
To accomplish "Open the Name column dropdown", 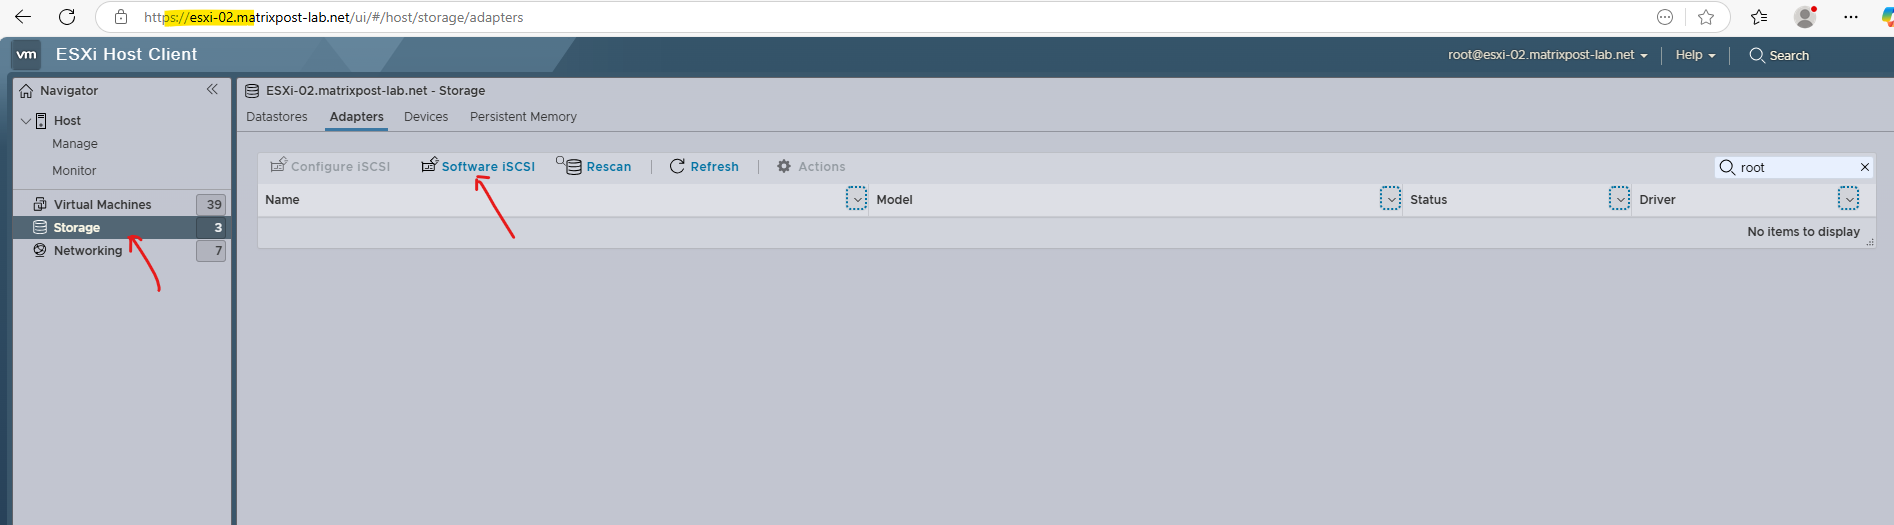I will (x=857, y=199).
